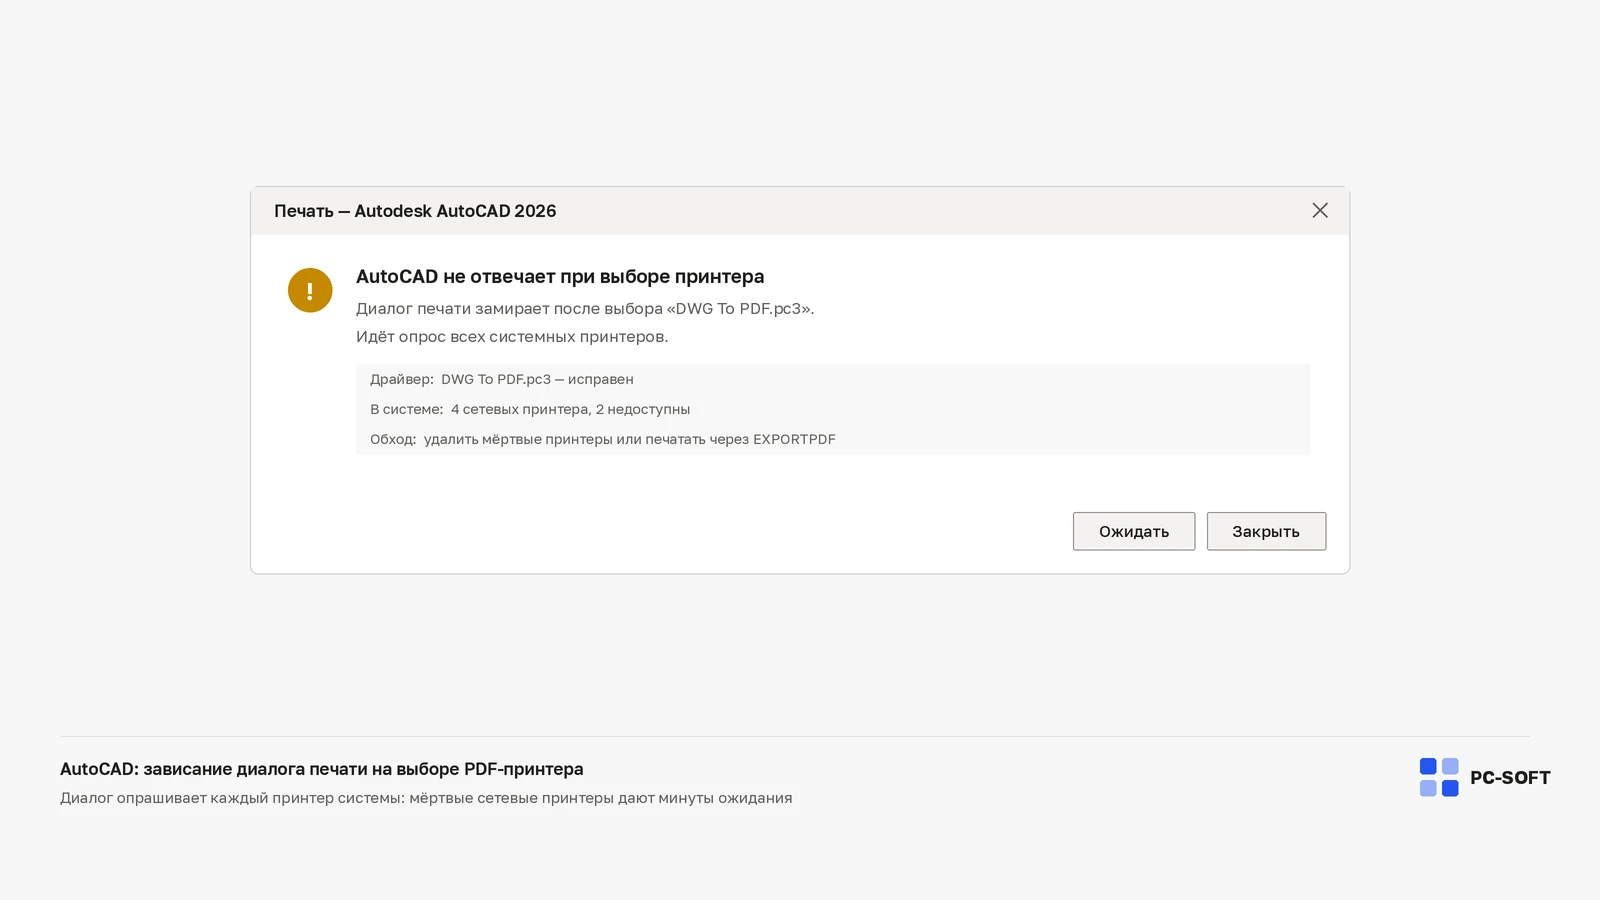Screen dimensions: 1600x900
Task: Click subtitle Диалог опрашивает каждый принтер системы
Action: (426, 798)
